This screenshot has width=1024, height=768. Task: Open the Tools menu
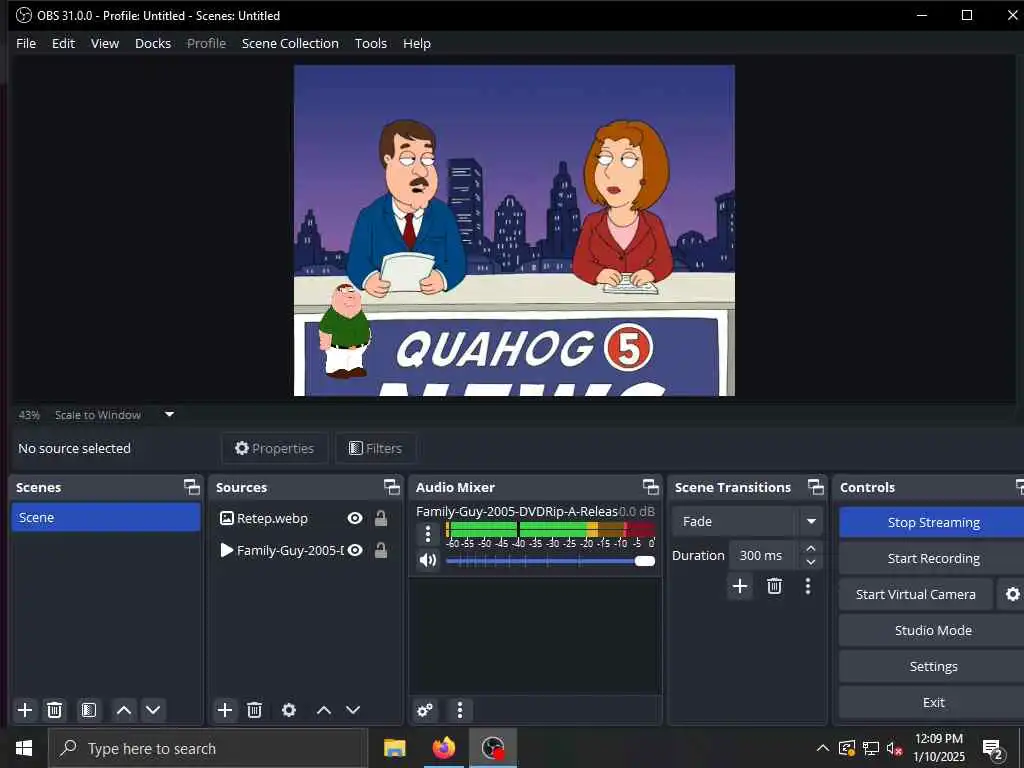[x=371, y=43]
